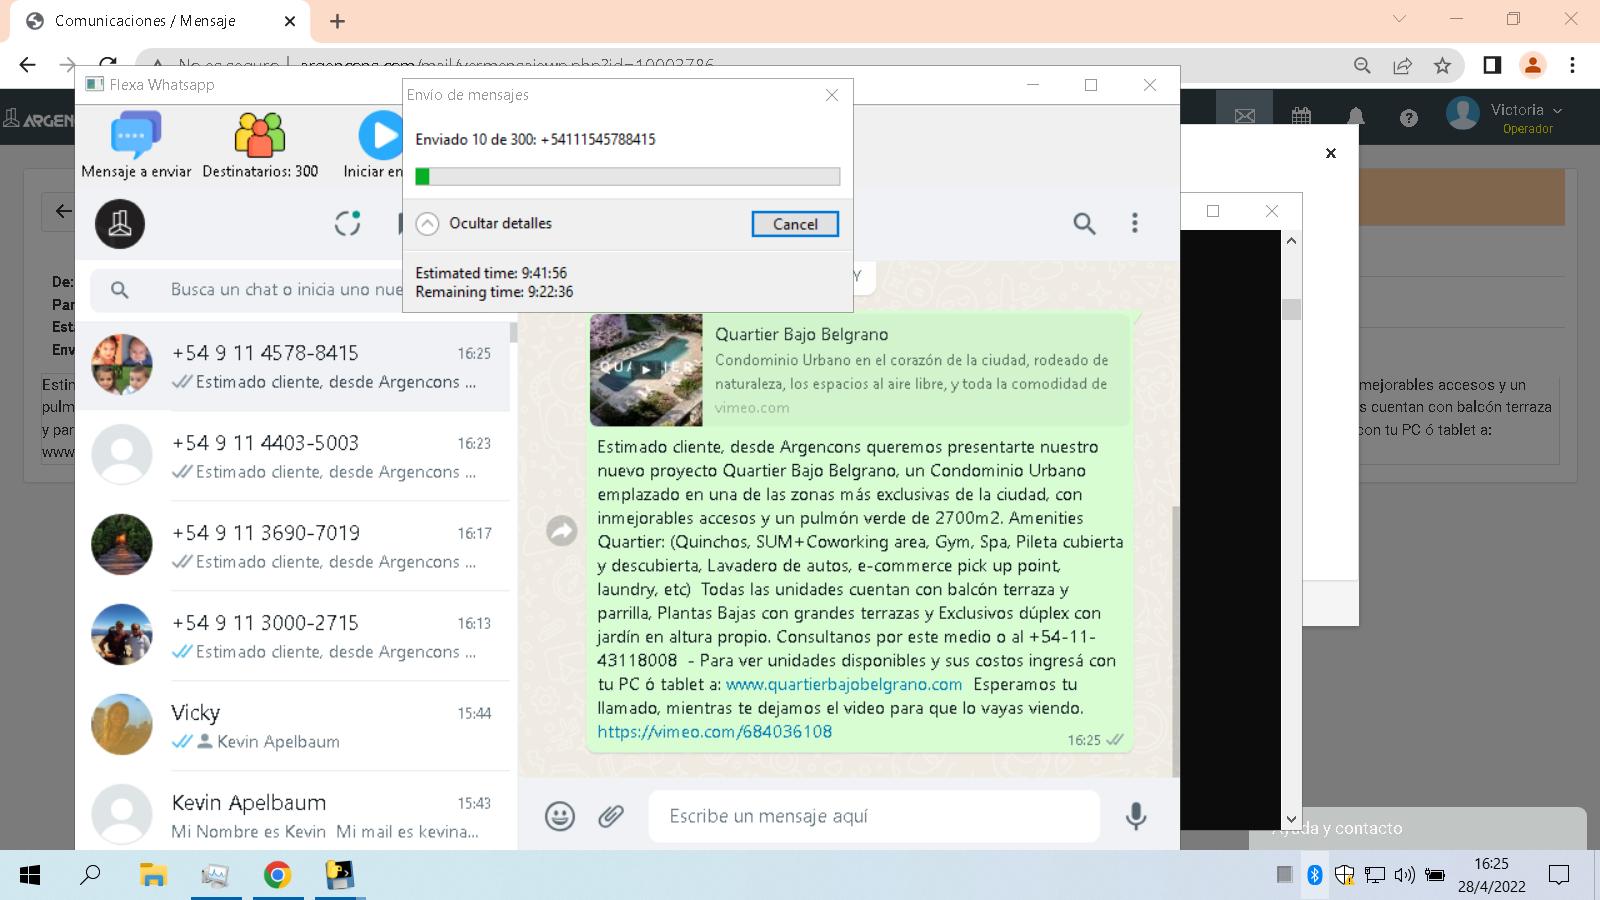The width and height of the screenshot is (1600, 900).
Task: Click the sending progress bar
Action: pos(628,176)
